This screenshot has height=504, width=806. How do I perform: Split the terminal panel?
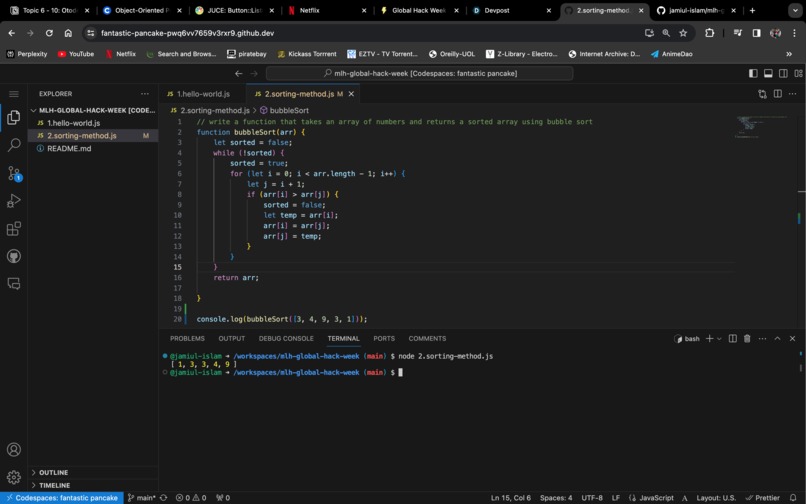(732, 338)
